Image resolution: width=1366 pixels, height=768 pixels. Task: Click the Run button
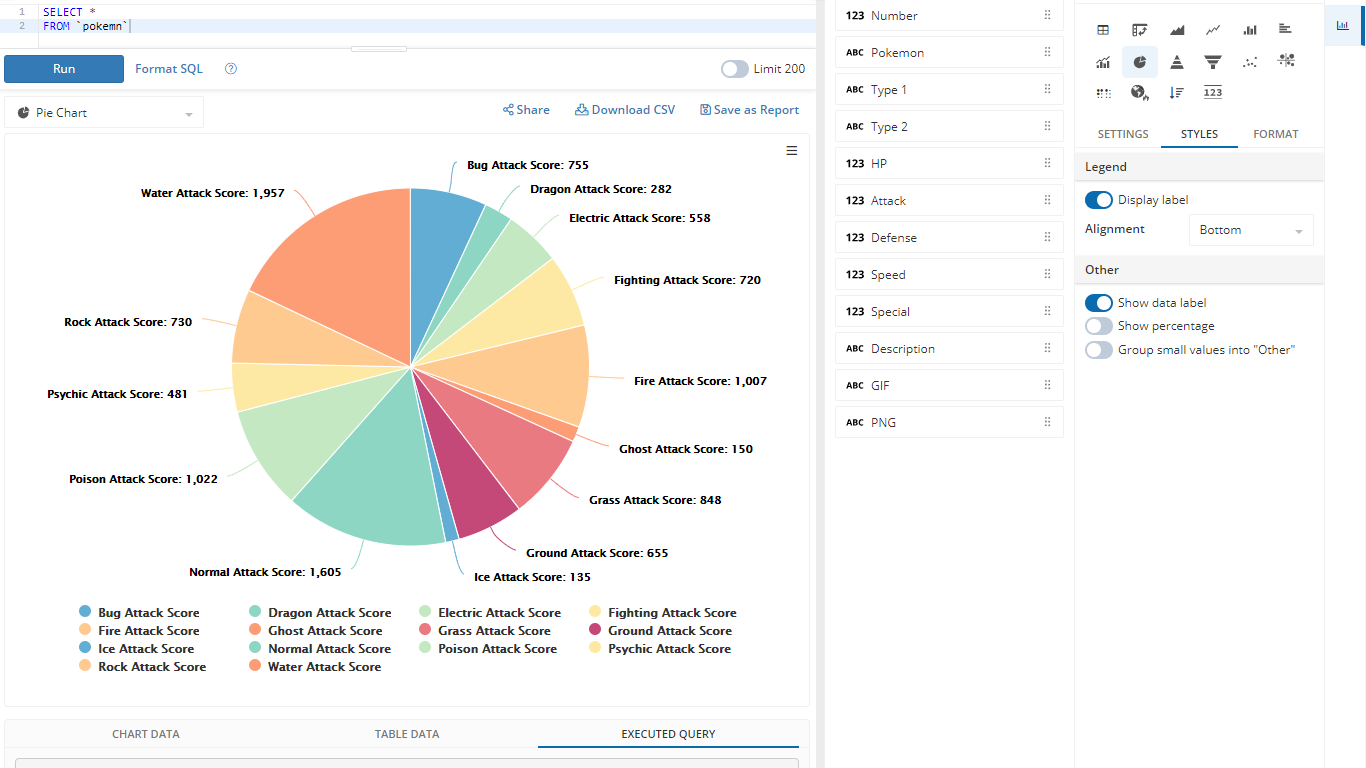[64, 69]
